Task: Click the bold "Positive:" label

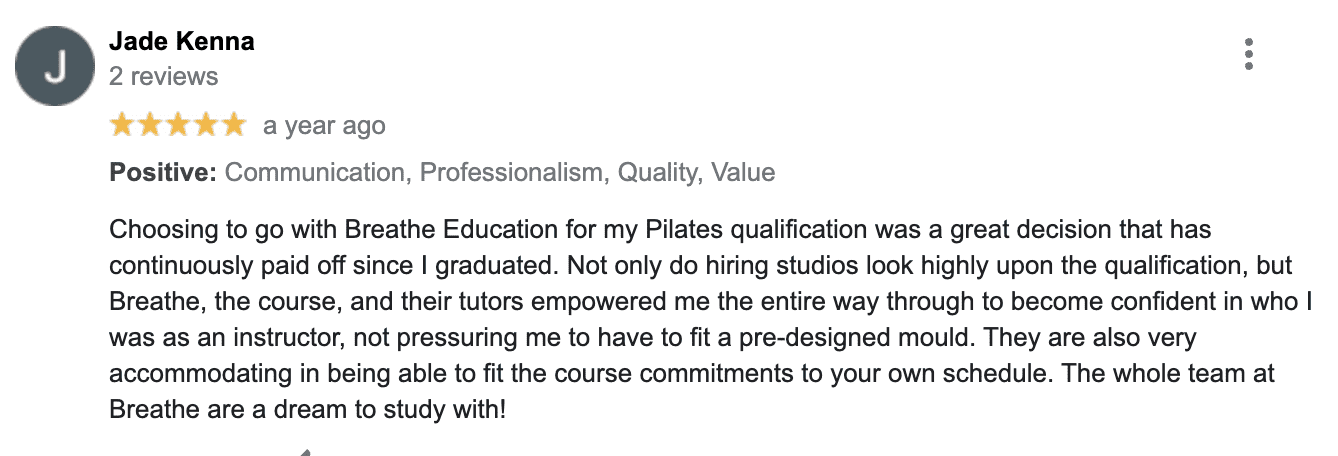Action: [163, 172]
